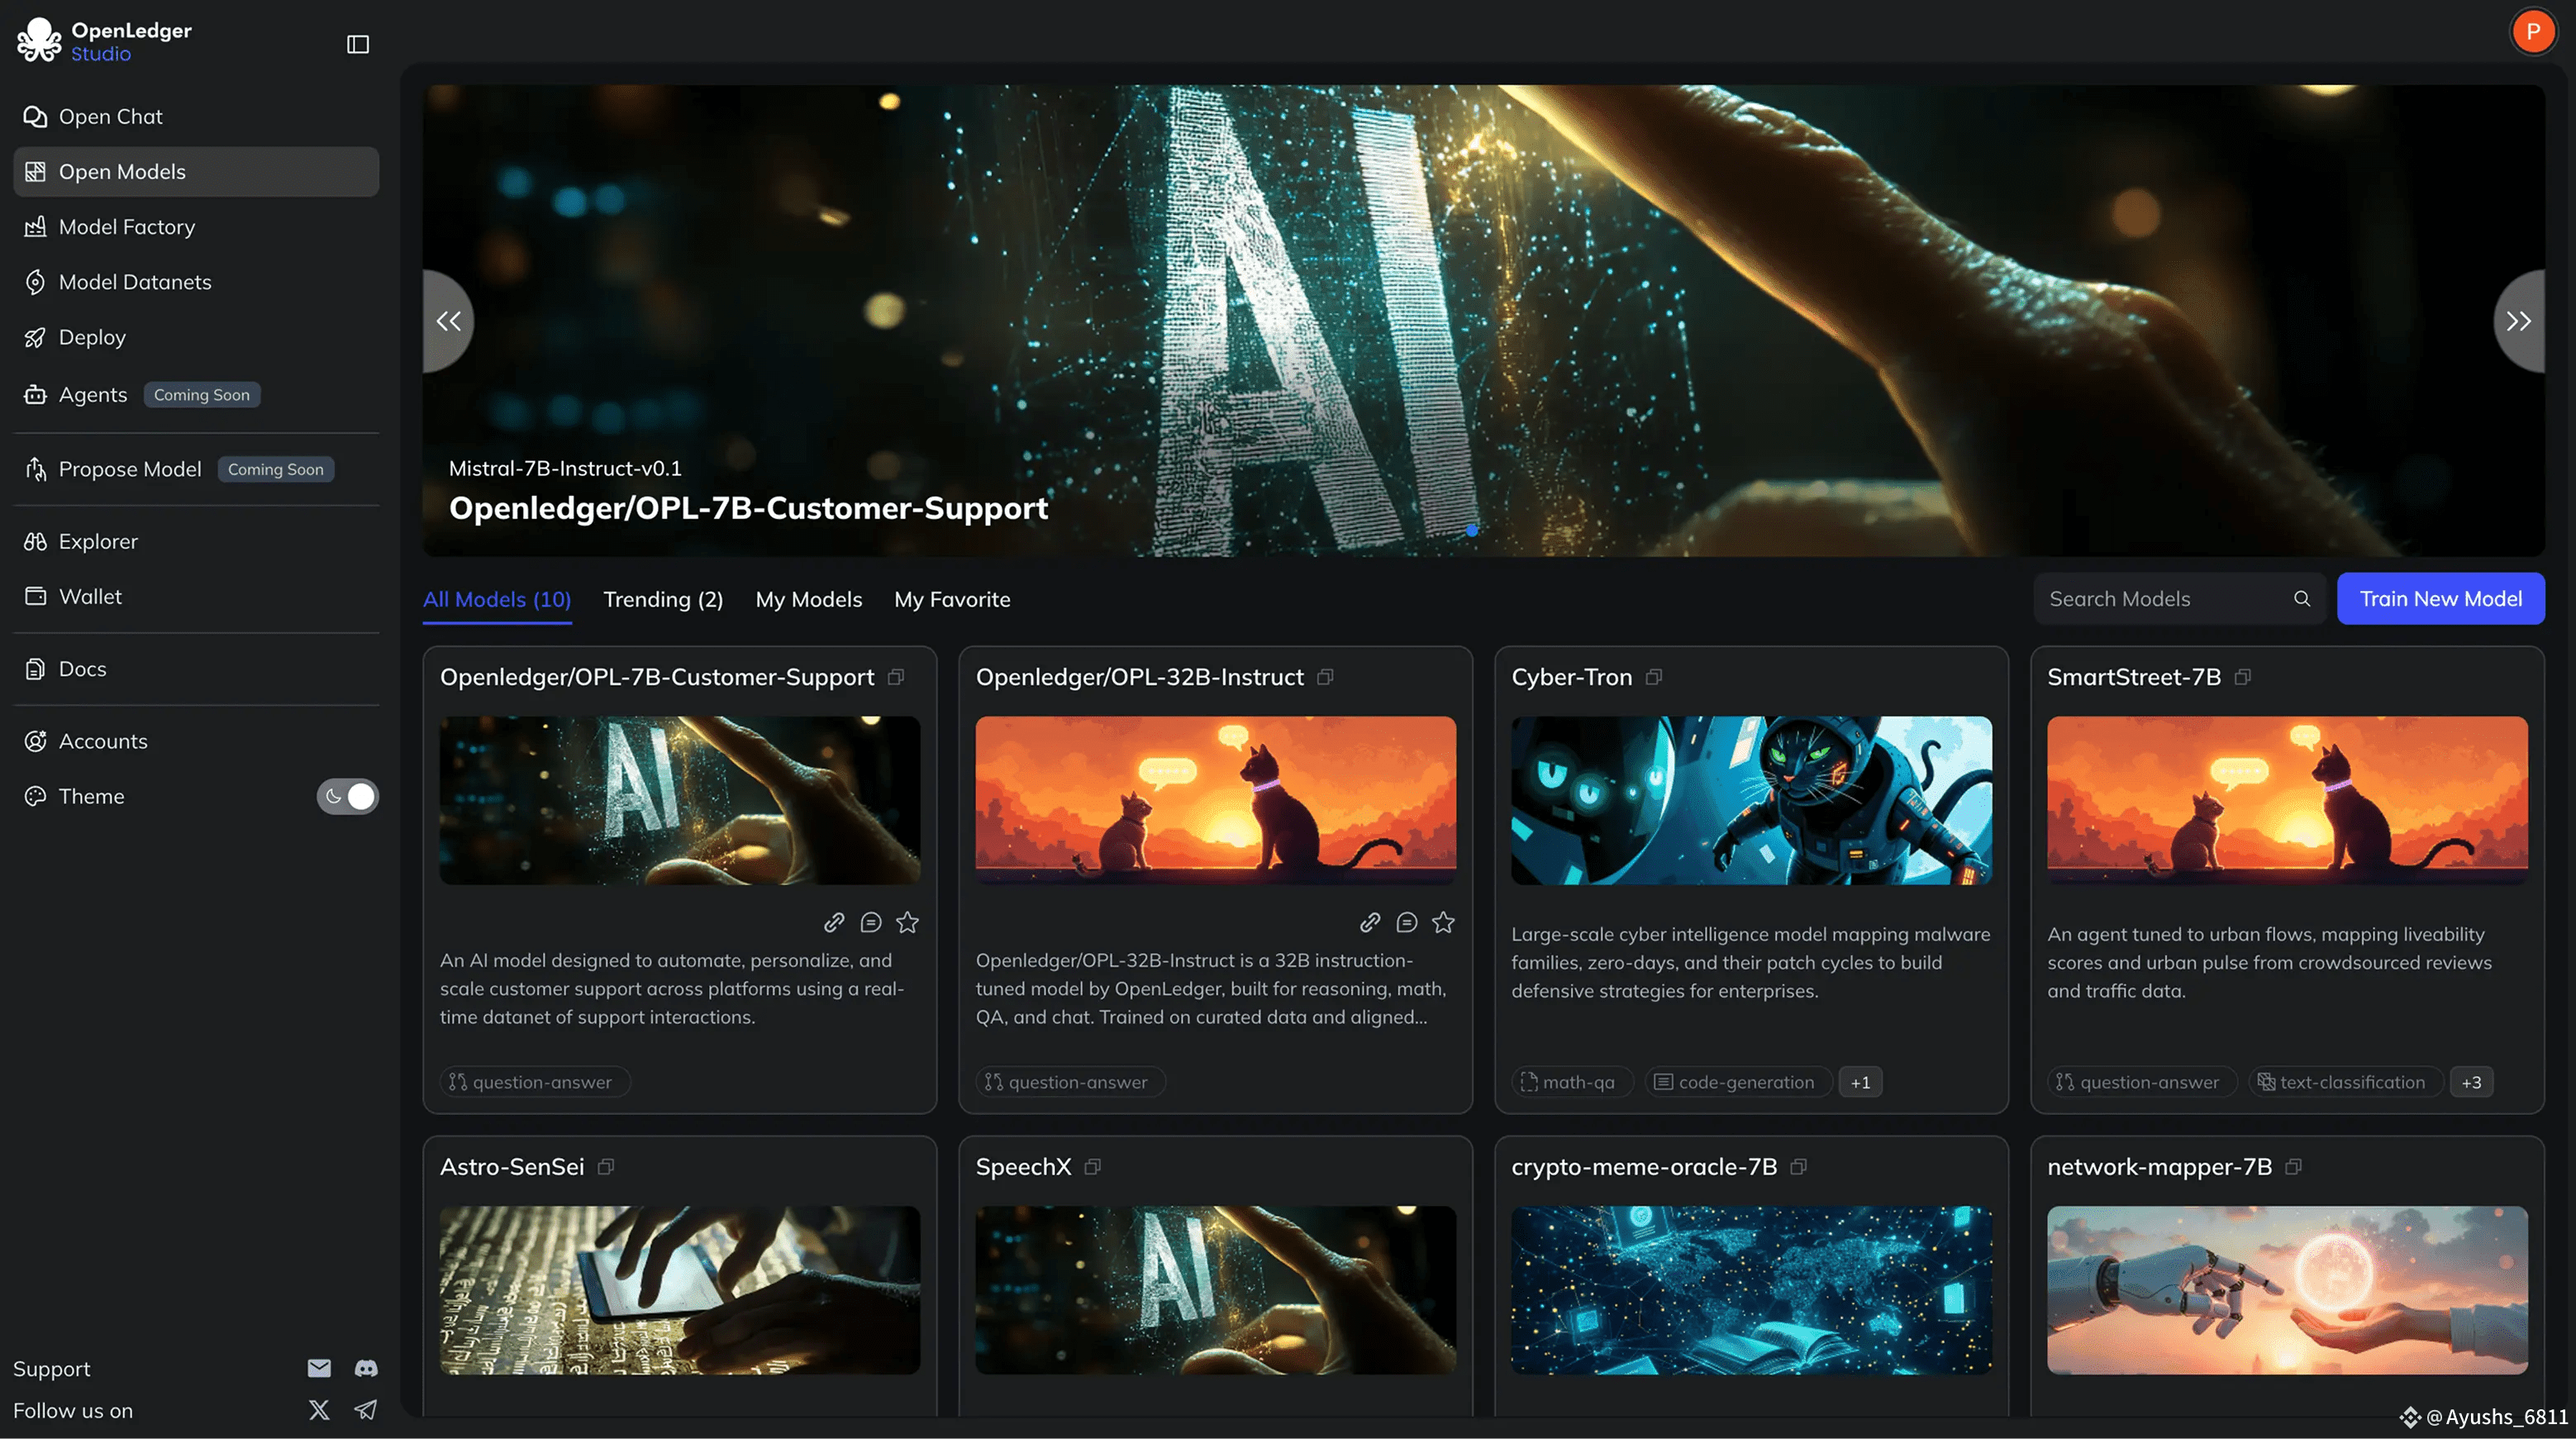Switch to the Trending (2) tab

click(663, 599)
